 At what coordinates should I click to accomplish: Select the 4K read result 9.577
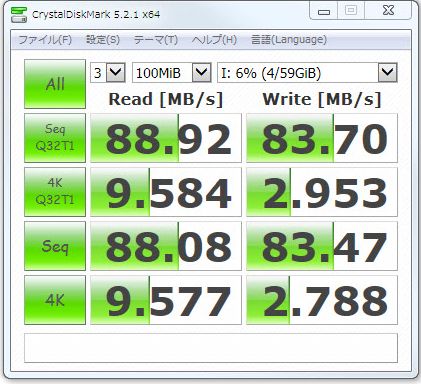pos(166,300)
